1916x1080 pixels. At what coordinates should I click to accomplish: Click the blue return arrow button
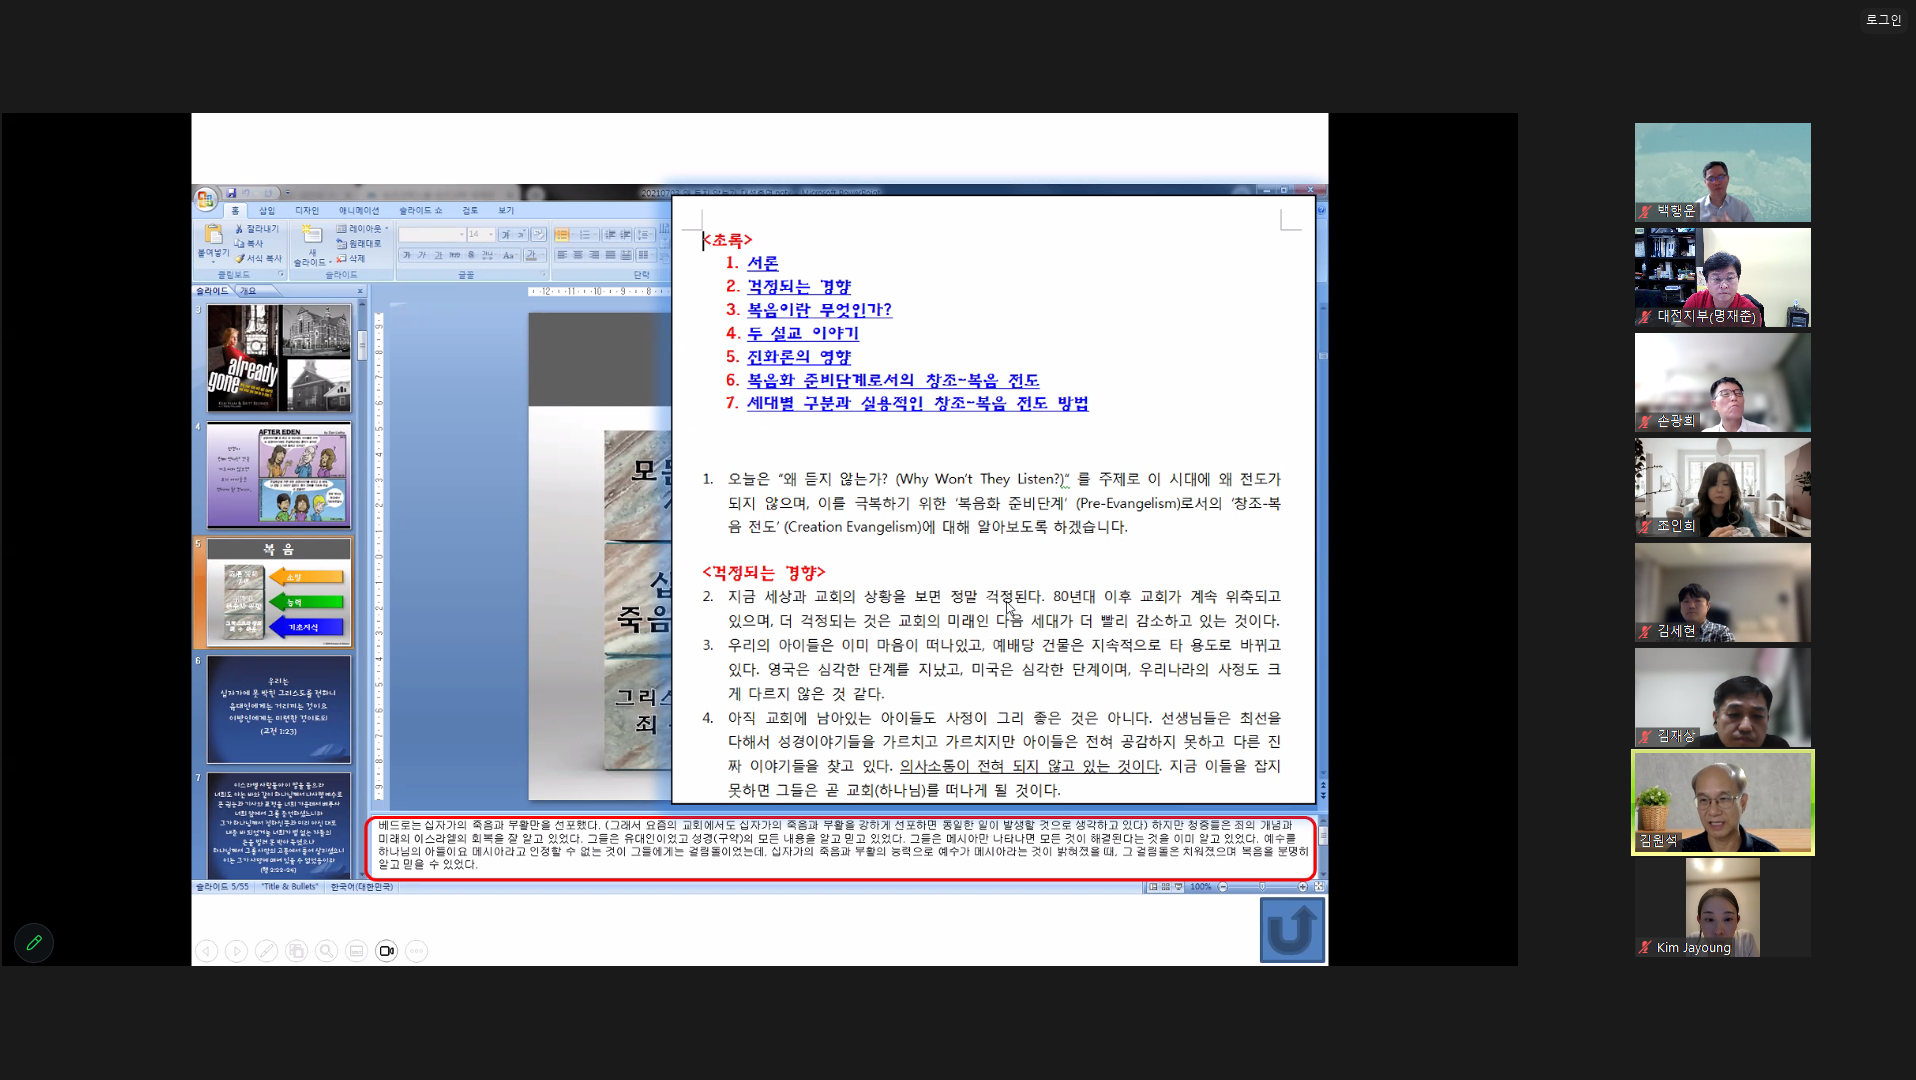click(1292, 930)
